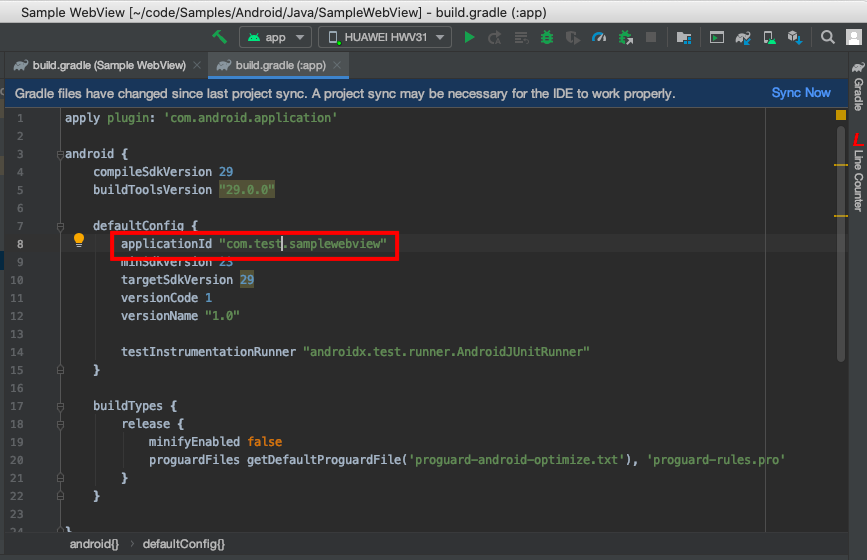The image size is (867, 560).
Task: Open the app run configuration dropdown
Action: point(275,37)
